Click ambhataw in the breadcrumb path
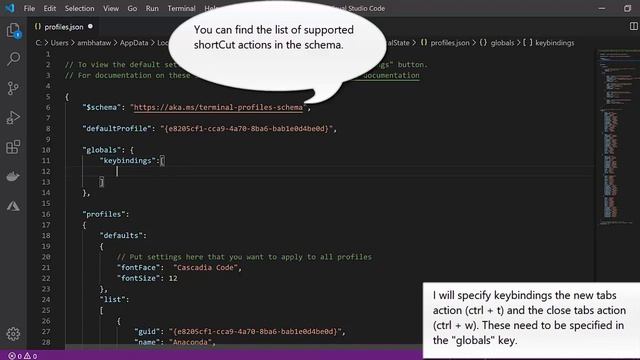Viewport: 640px width, 360px height. click(94, 43)
